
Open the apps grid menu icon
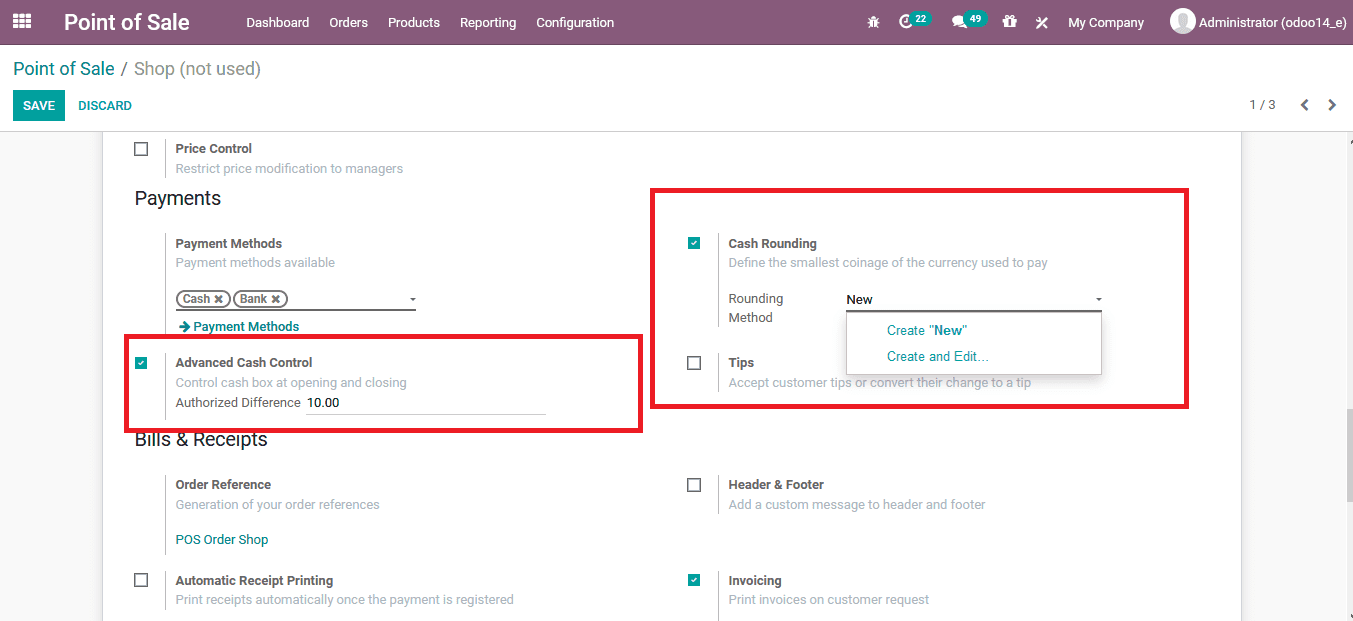coord(22,21)
